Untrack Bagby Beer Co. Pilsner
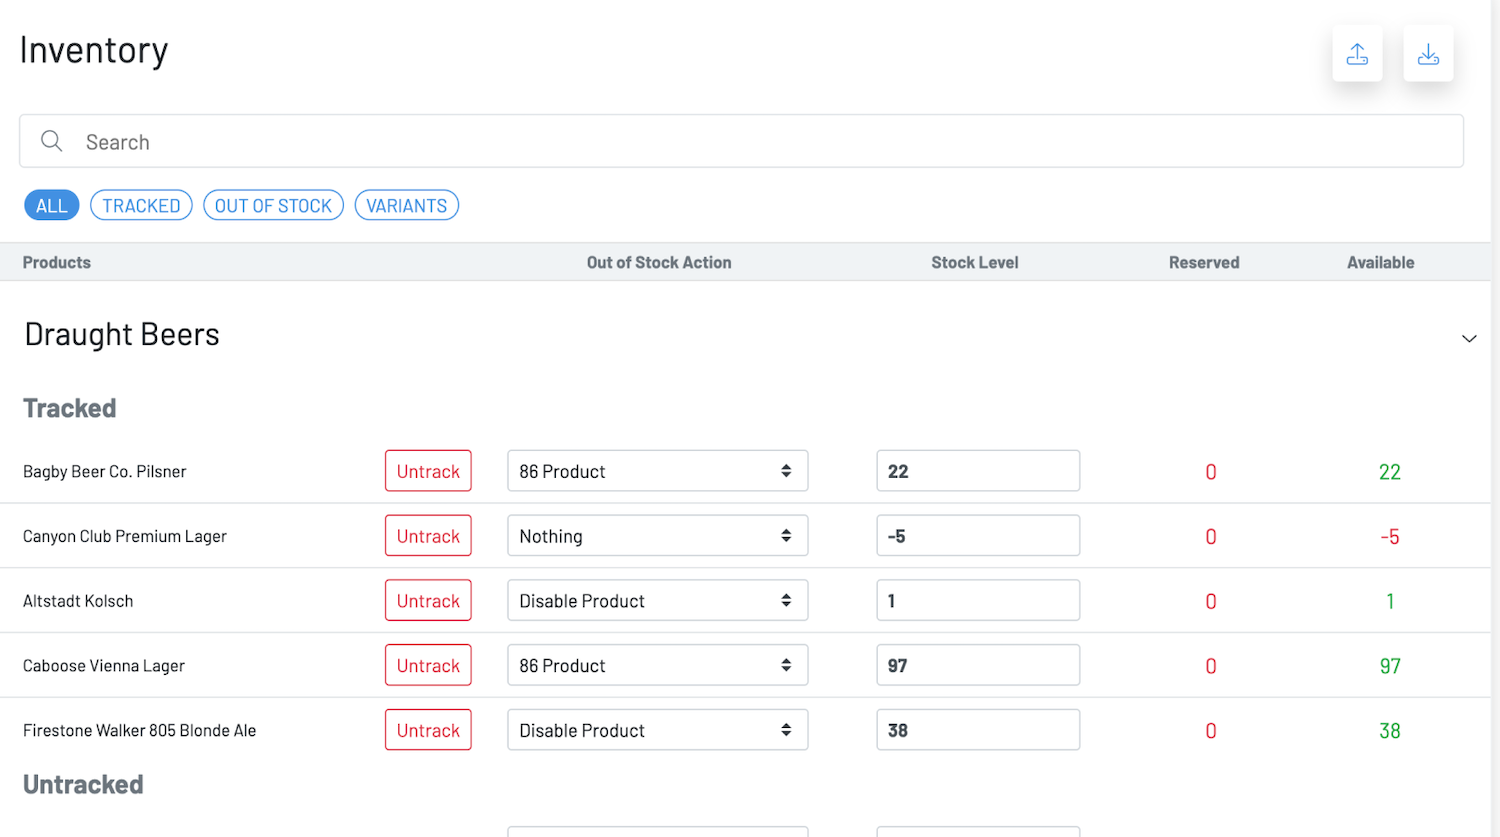The height and width of the screenshot is (837, 1500). (x=428, y=471)
